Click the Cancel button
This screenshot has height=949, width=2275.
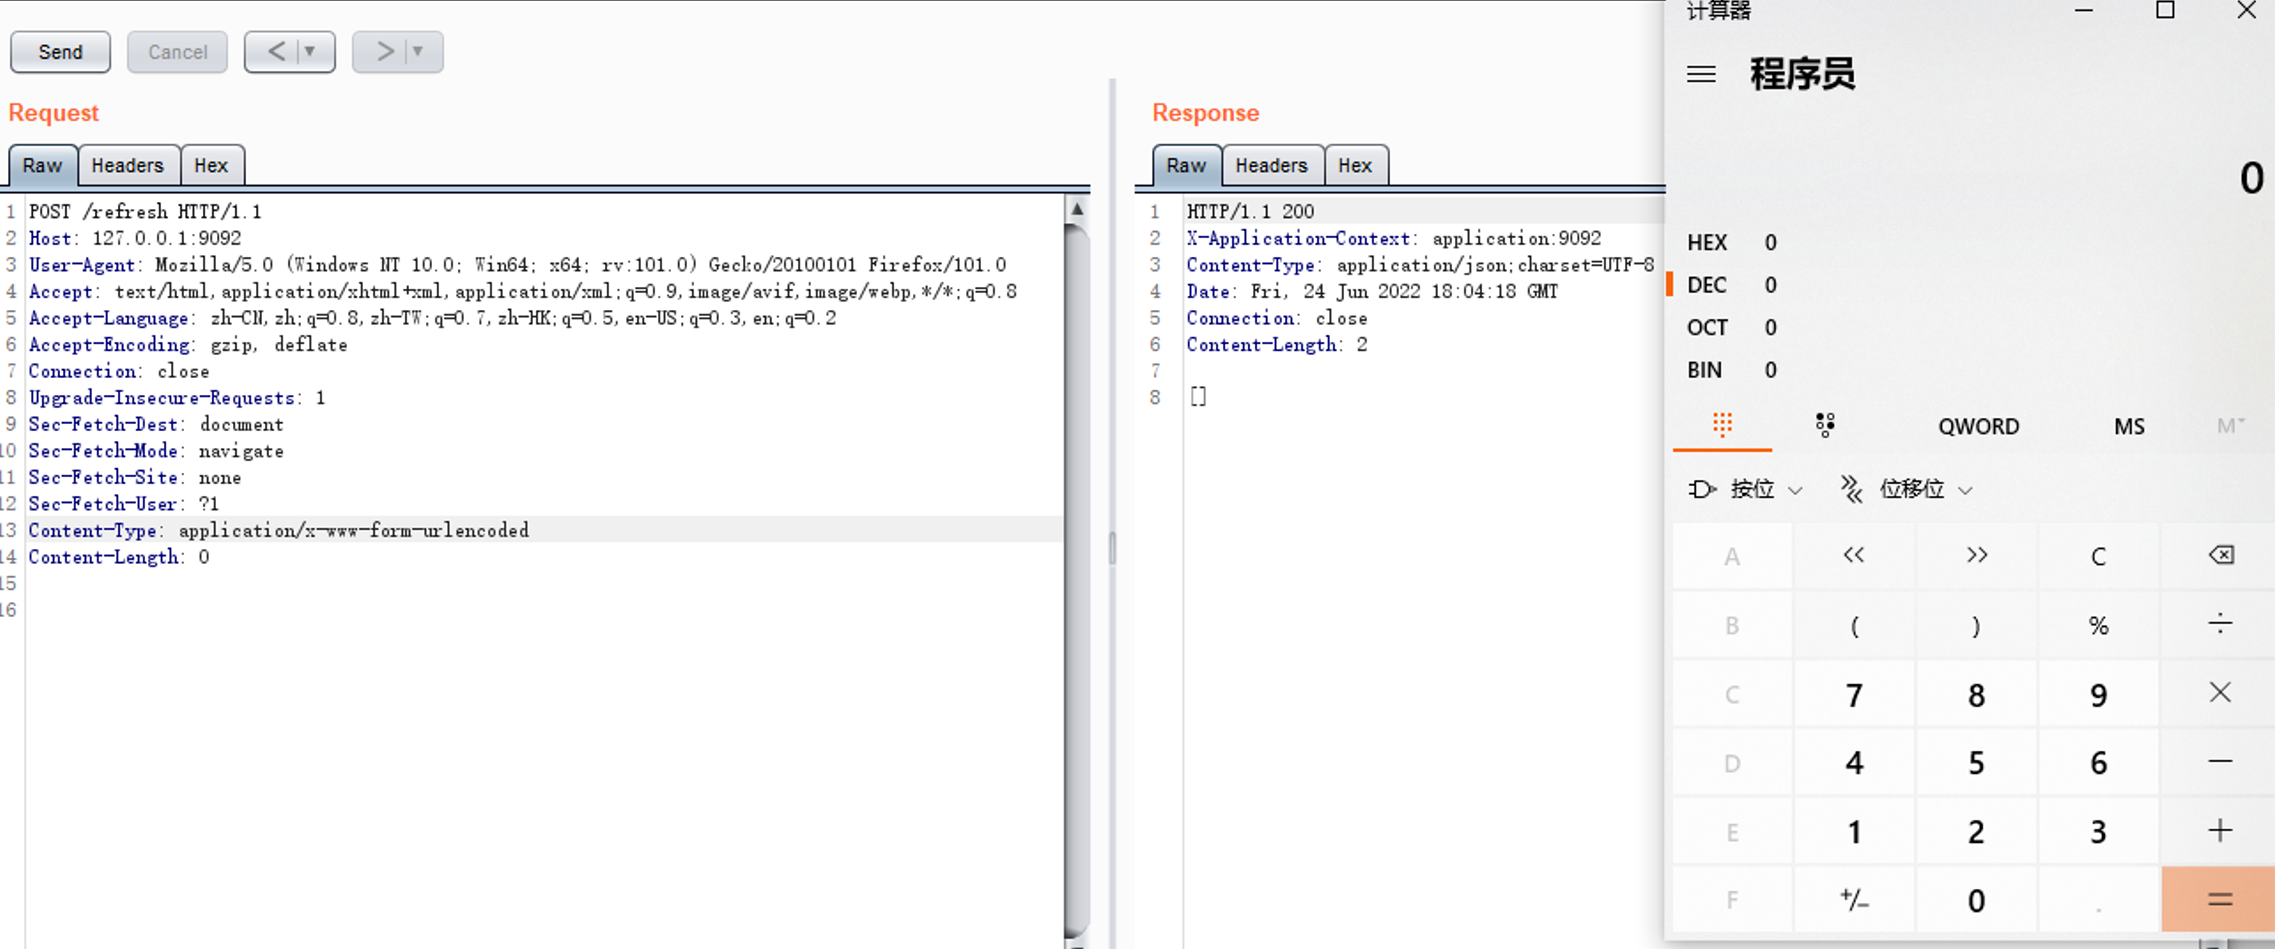[177, 52]
